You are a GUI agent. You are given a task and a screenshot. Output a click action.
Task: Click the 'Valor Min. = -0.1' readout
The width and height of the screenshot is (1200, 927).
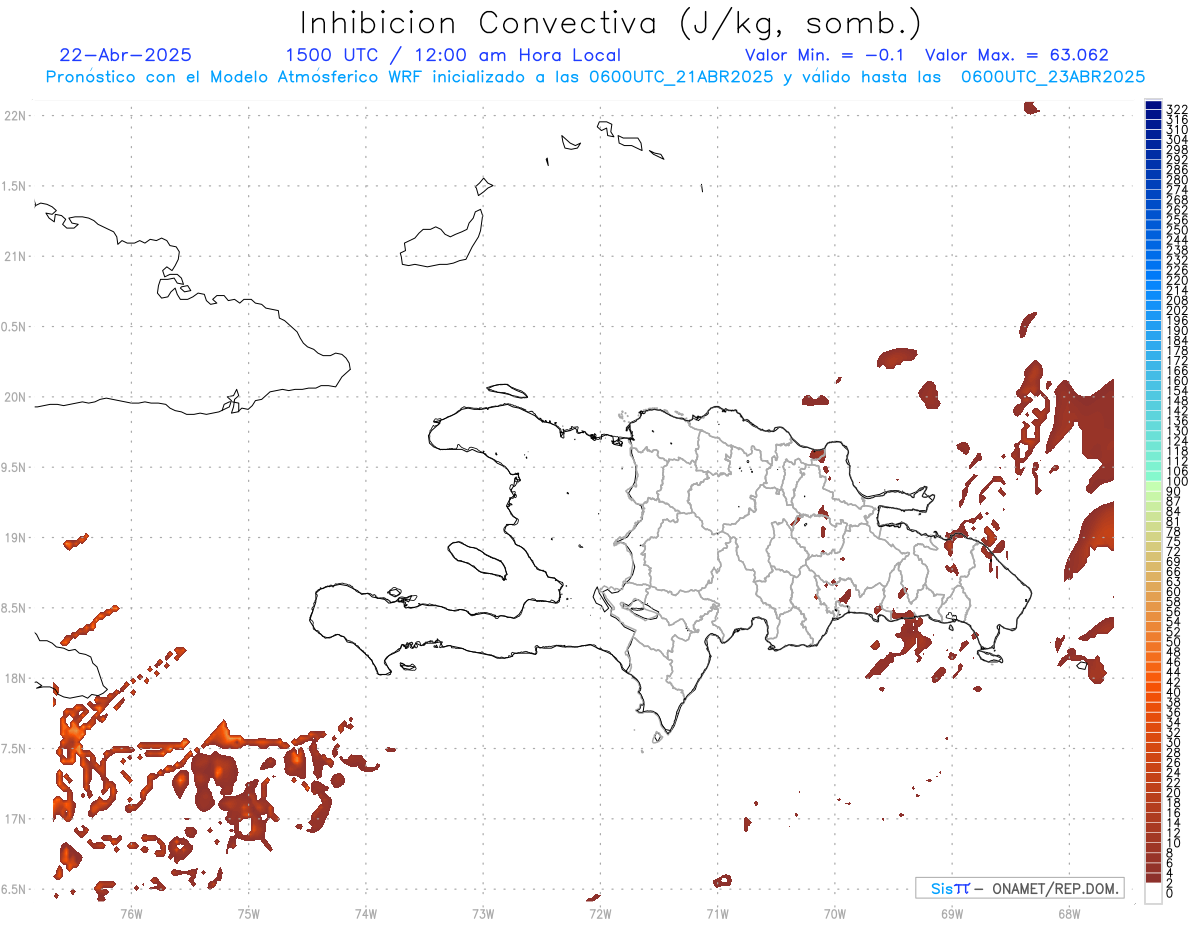tap(825, 56)
